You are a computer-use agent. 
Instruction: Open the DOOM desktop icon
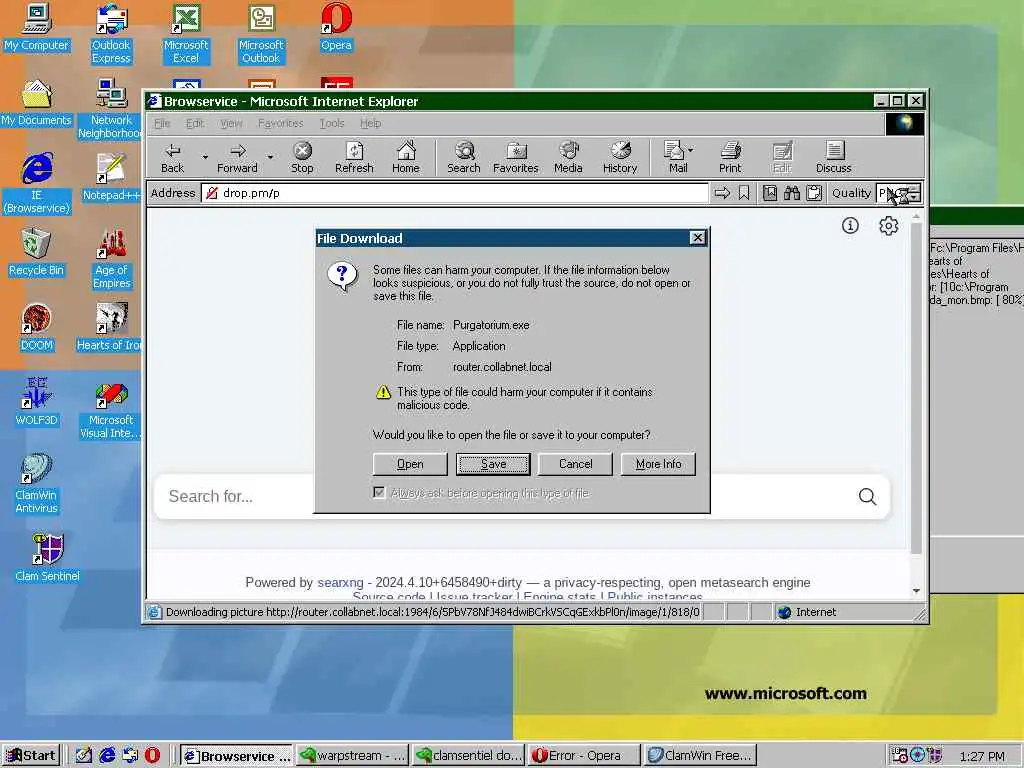click(37, 327)
